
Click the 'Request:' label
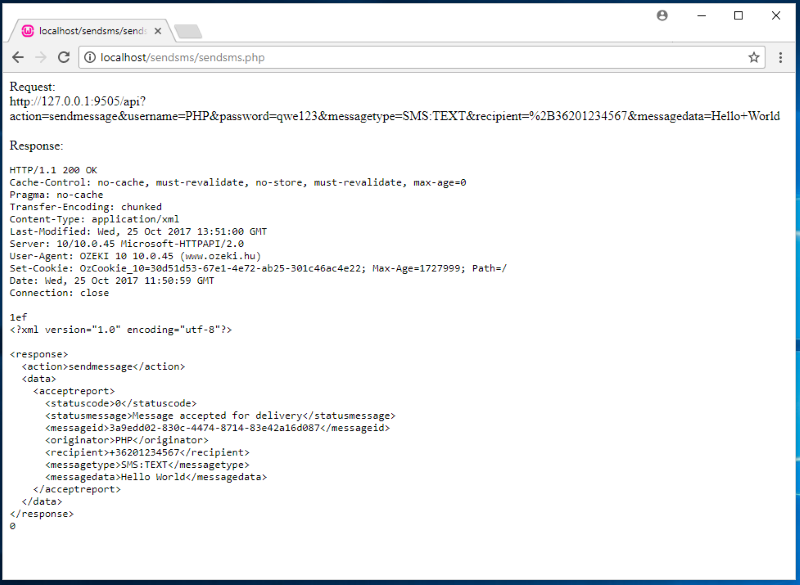click(32, 87)
